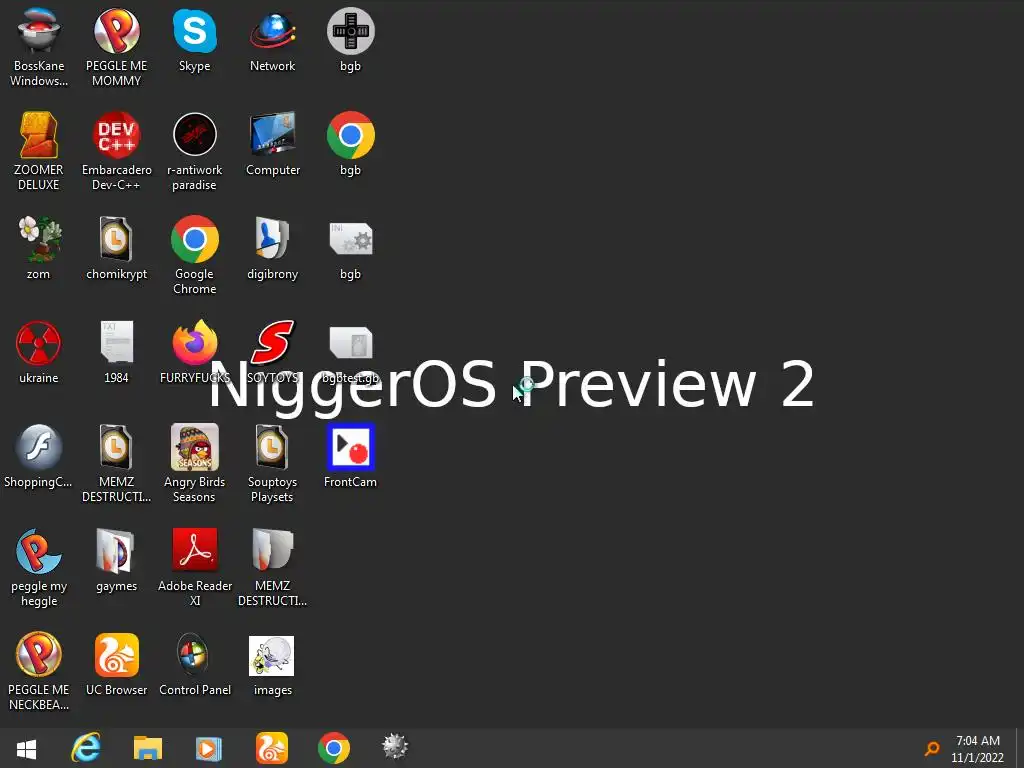Open the BossKane Windows desktop icon
The height and width of the screenshot is (768, 1024).
point(39,48)
